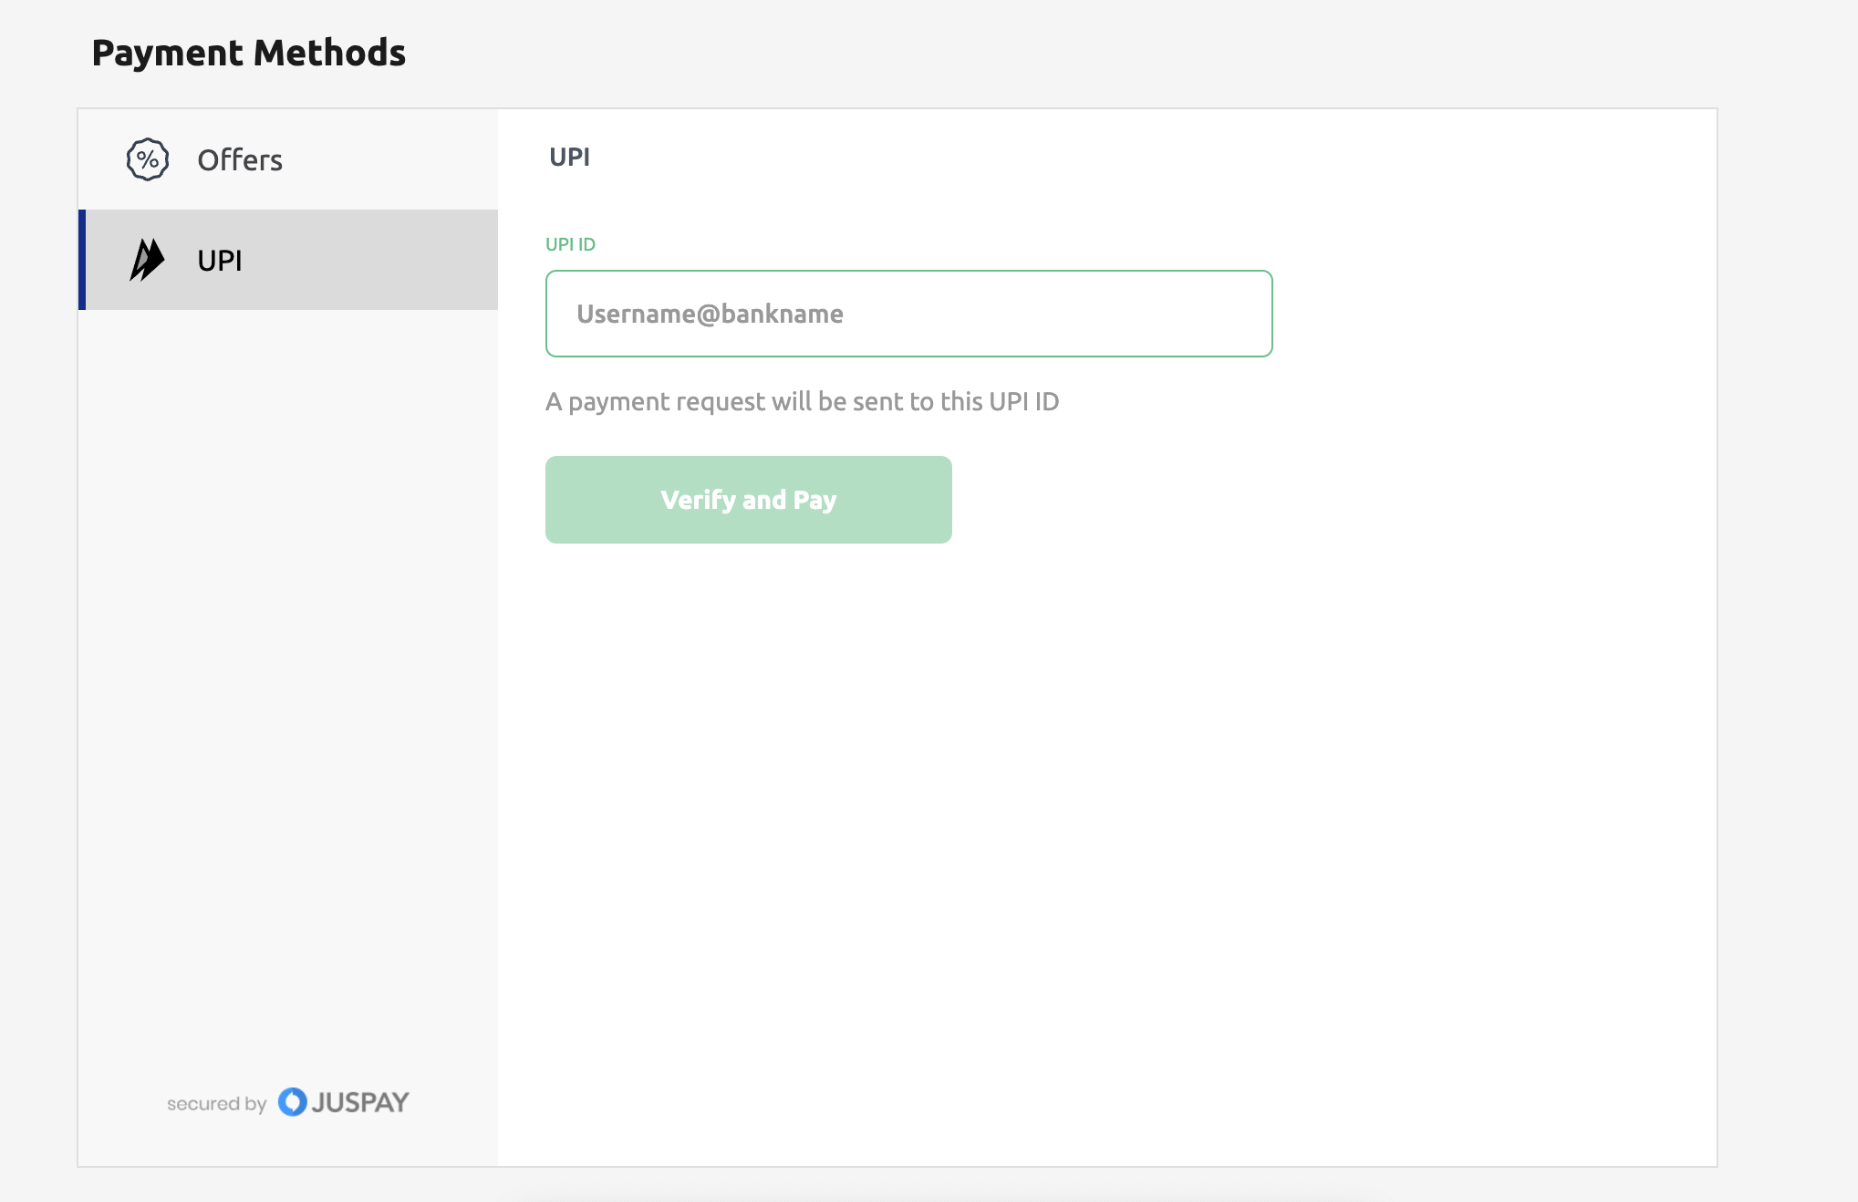Screen dimensions: 1858x1202
Task: Open the Offers section in sidebar
Action: click(x=288, y=160)
